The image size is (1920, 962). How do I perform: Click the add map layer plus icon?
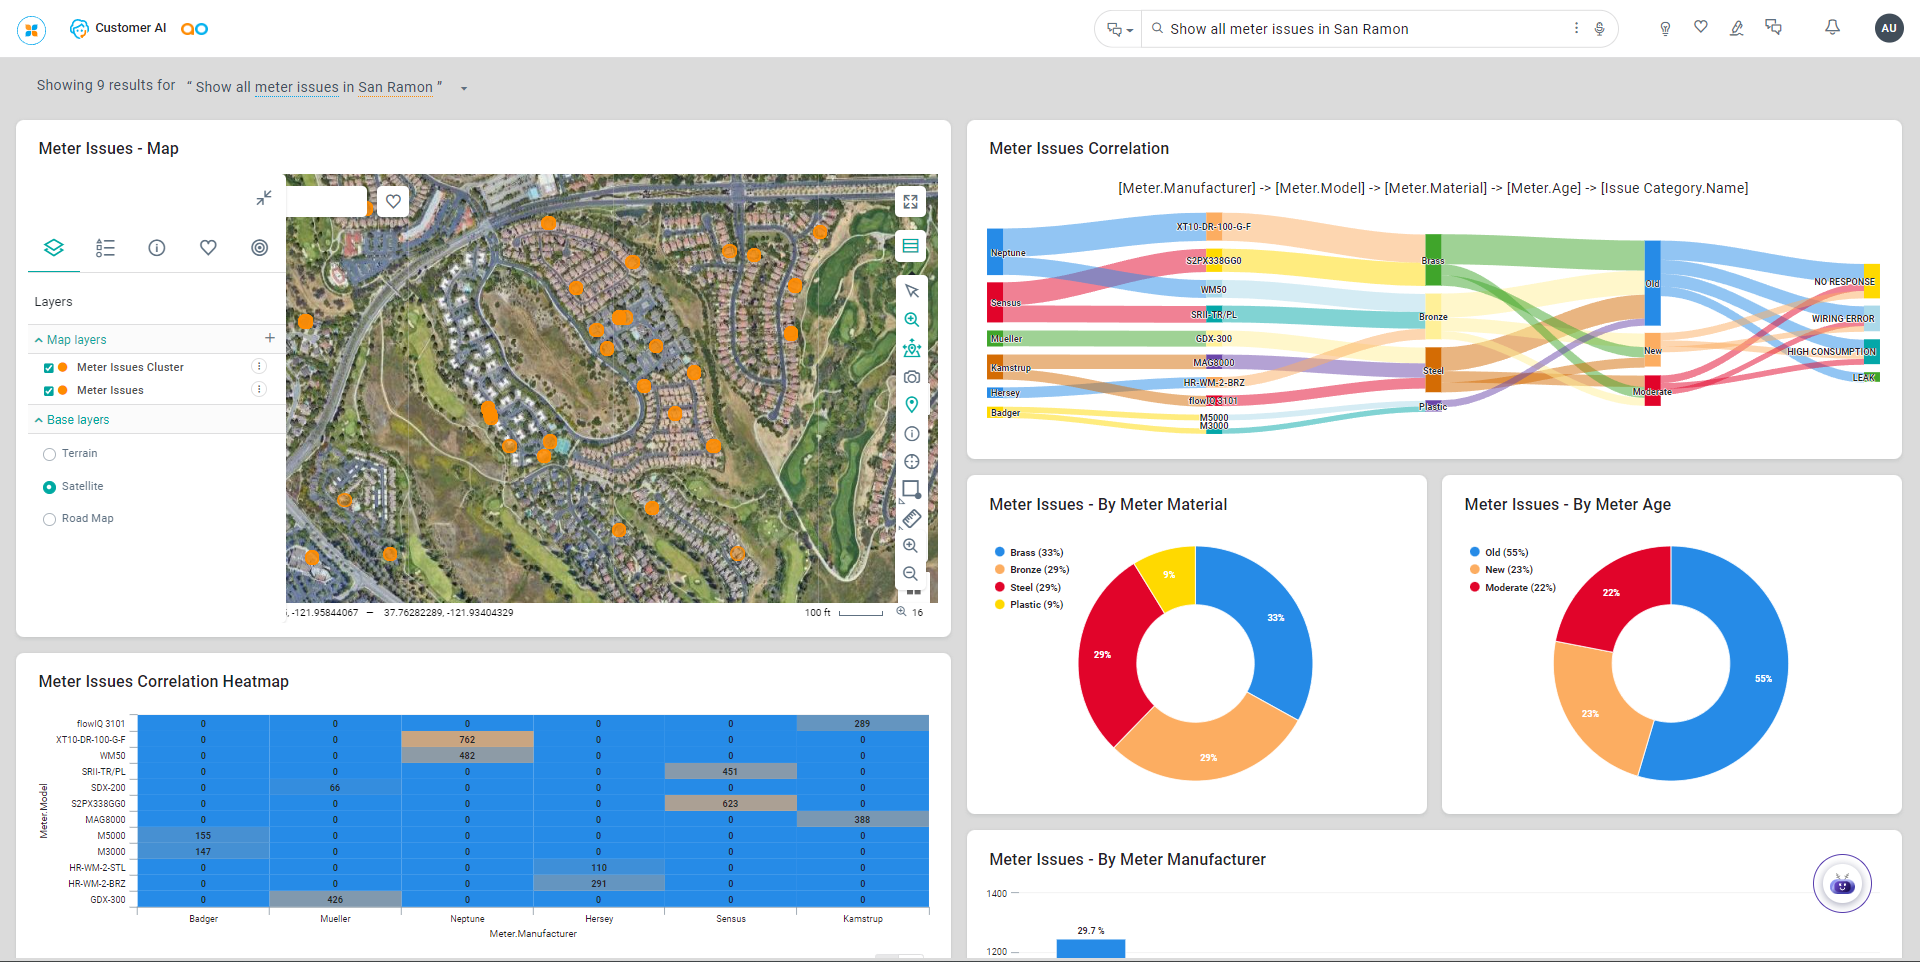pos(269,338)
